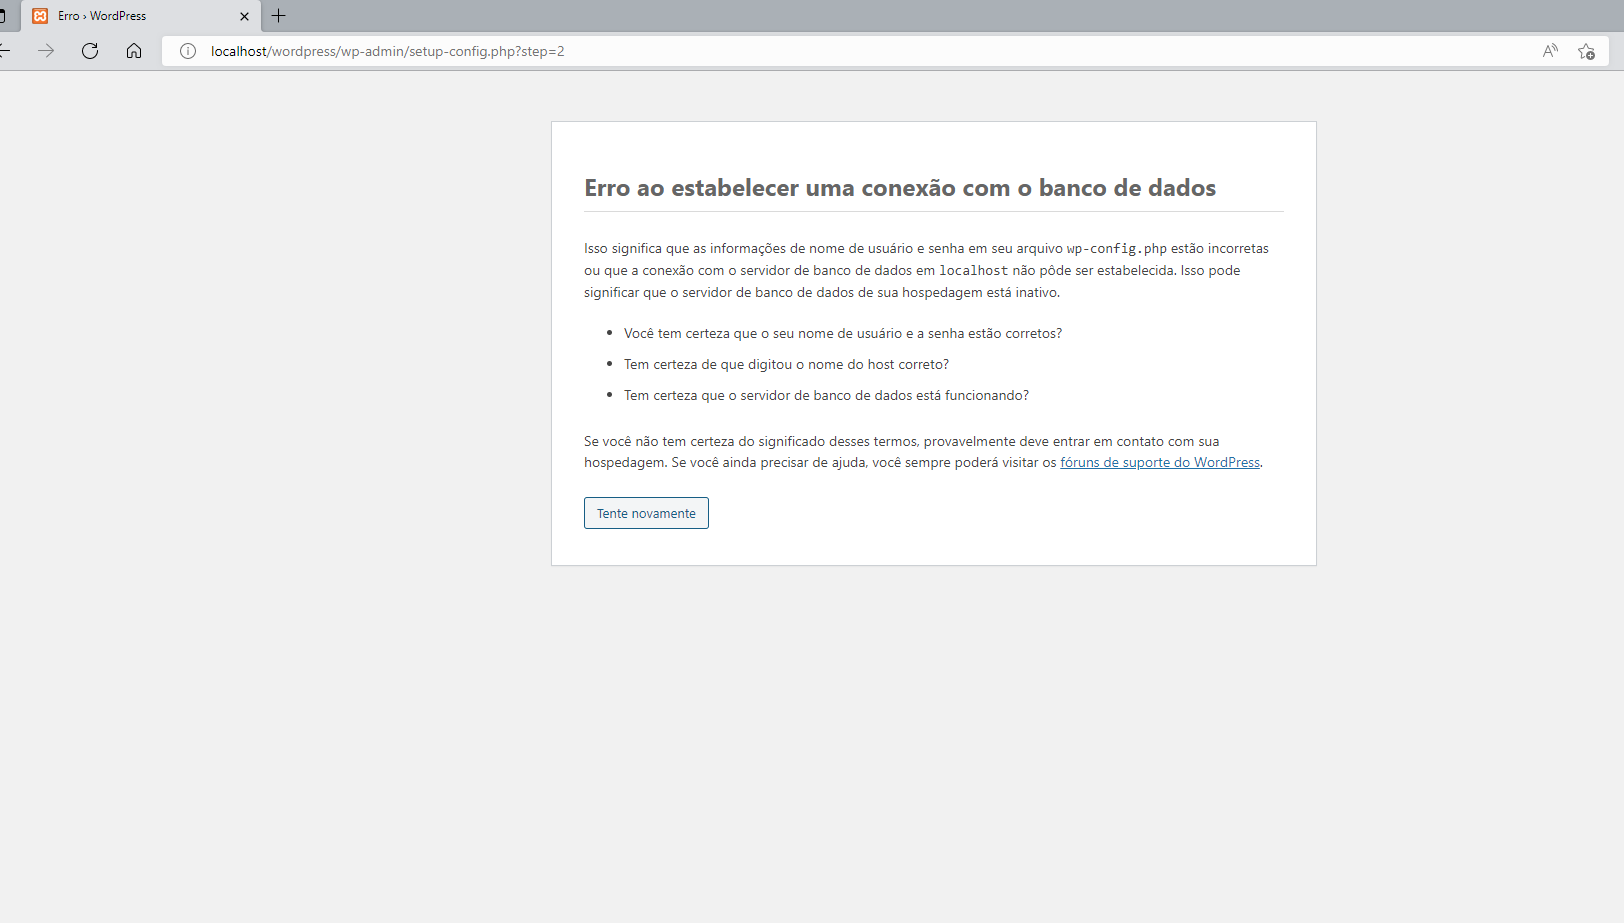The image size is (1624, 923).
Task: Open a new tab with plus button
Action: 279,16
